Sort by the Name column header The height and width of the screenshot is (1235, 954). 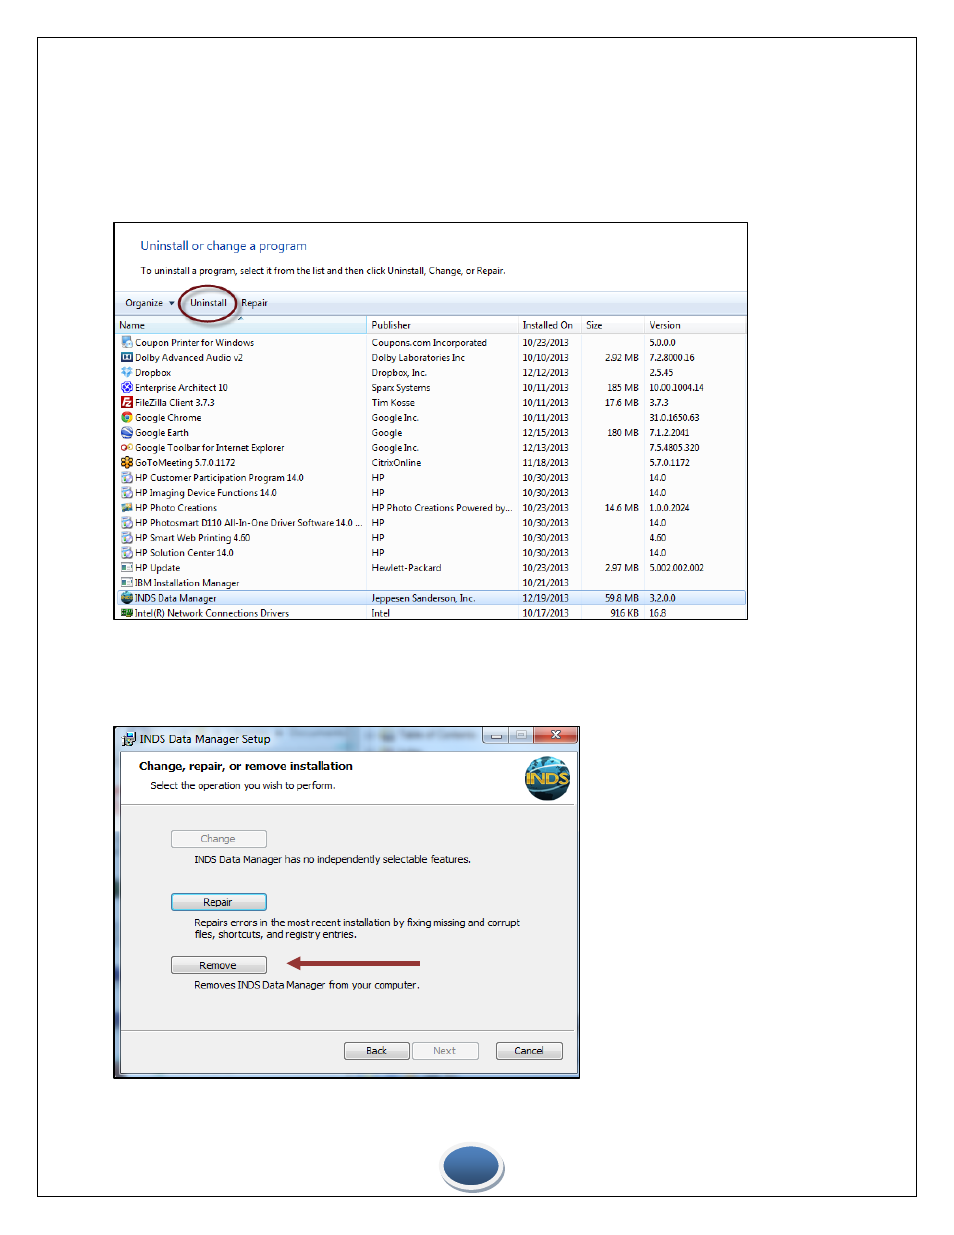pos(242,325)
